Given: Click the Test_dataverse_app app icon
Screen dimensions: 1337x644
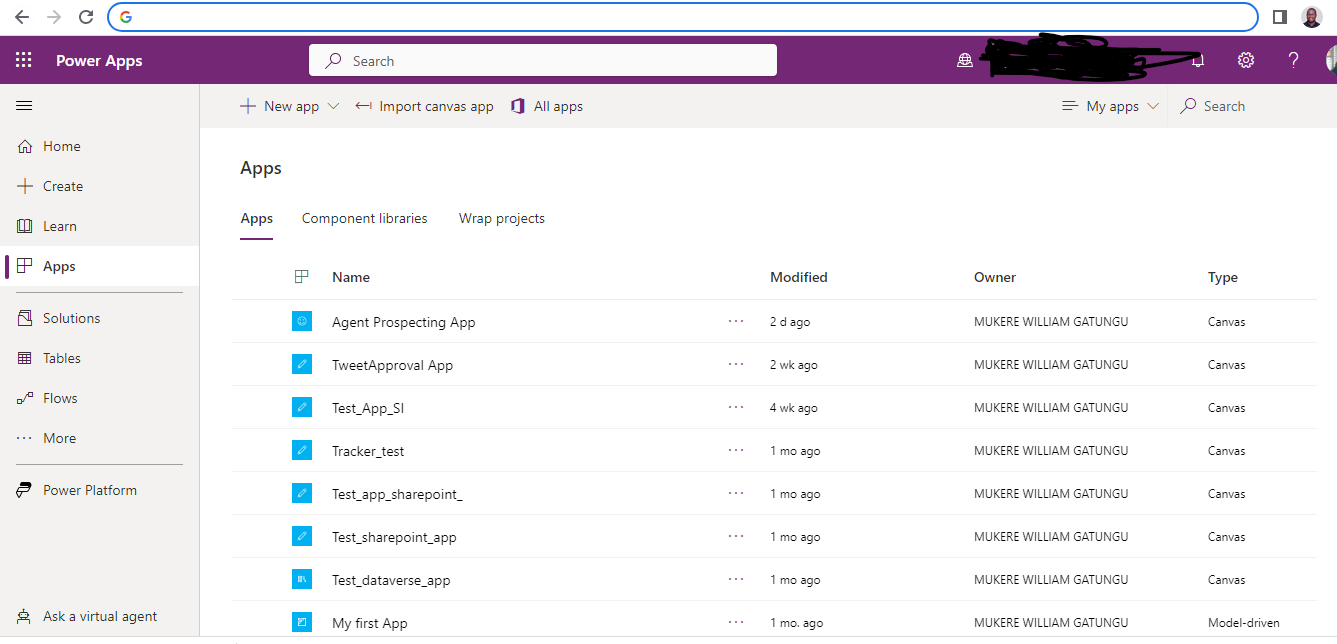Looking at the screenshot, I should click(x=302, y=579).
